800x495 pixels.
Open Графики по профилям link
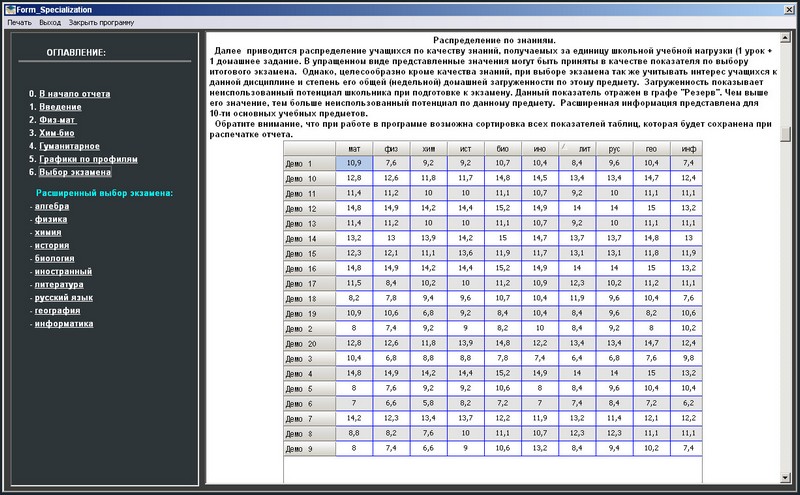click(x=88, y=159)
